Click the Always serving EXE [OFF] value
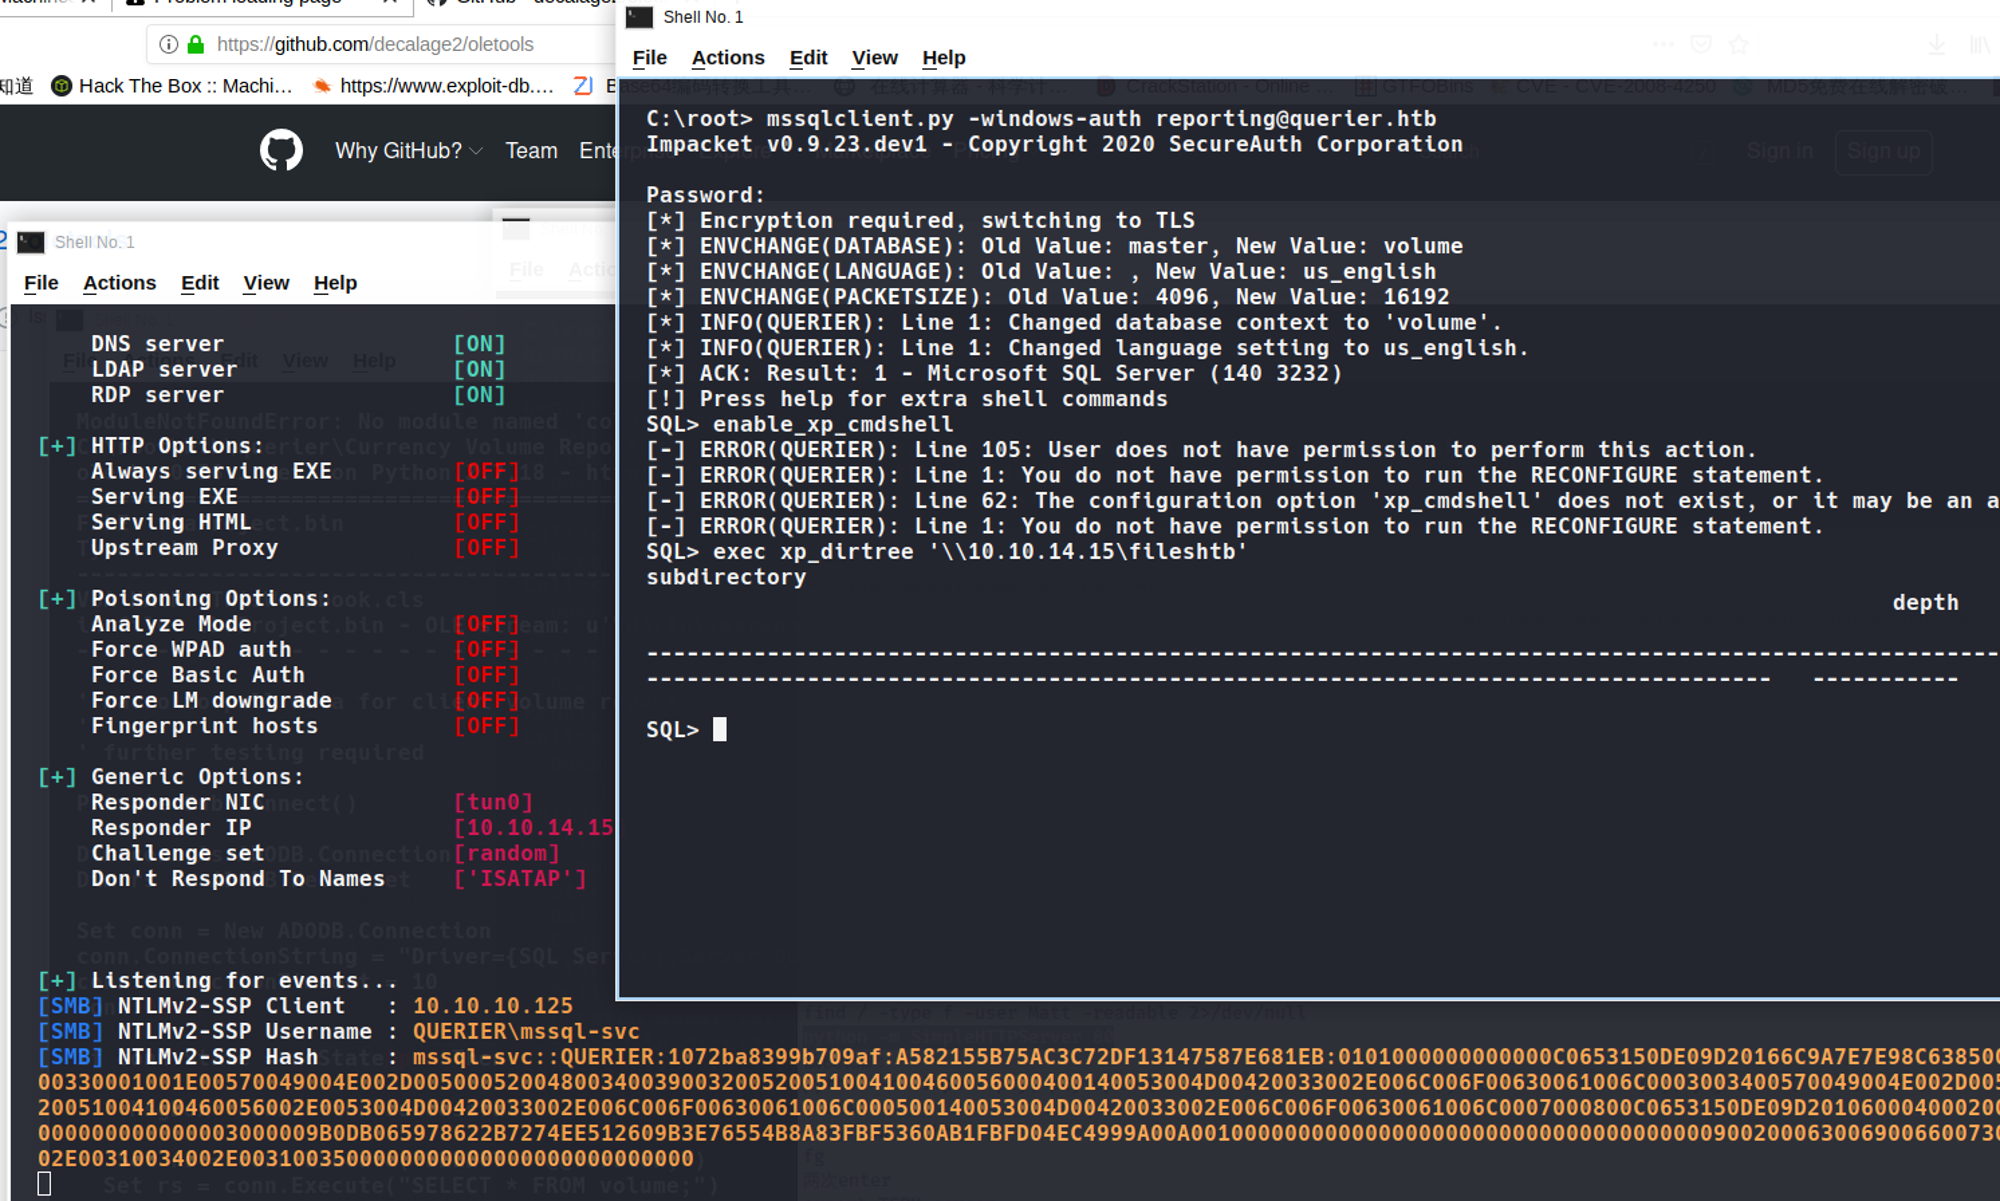Image resolution: width=2000 pixels, height=1201 pixels. (487, 472)
